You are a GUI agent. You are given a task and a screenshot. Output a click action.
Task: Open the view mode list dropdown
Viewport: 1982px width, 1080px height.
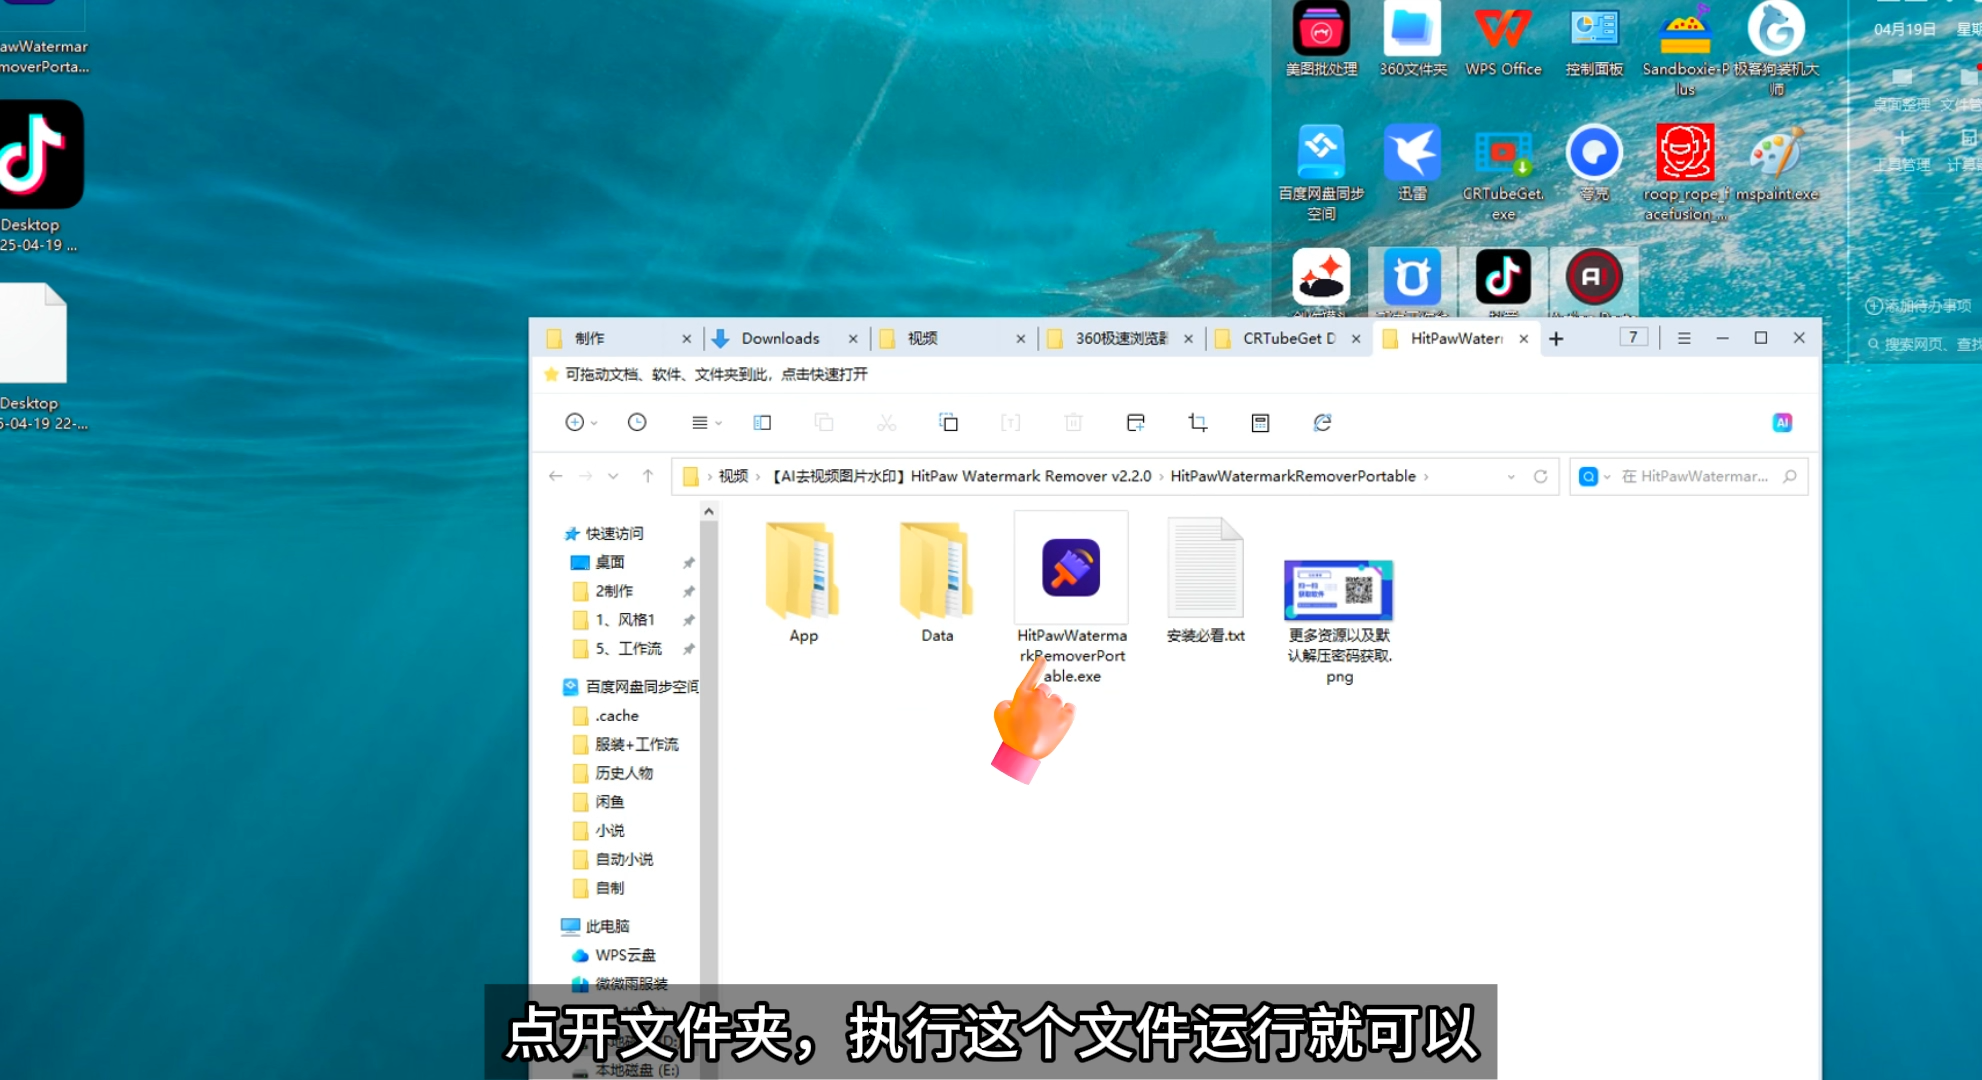coord(706,423)
